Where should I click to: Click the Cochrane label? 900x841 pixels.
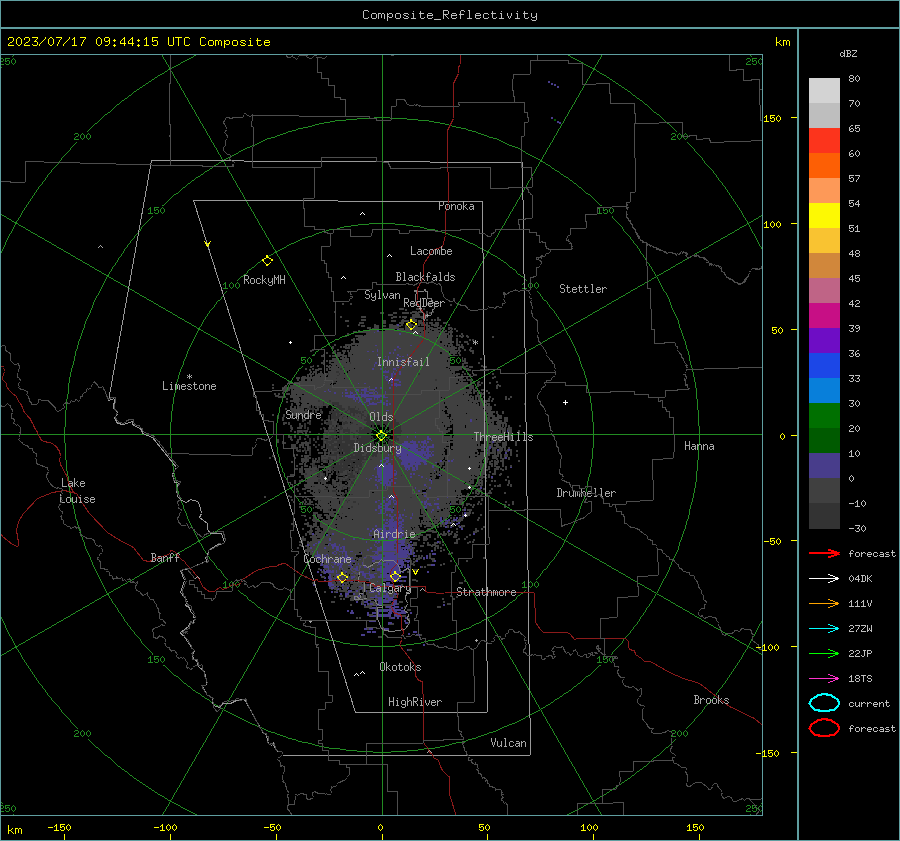click(327, 559)
